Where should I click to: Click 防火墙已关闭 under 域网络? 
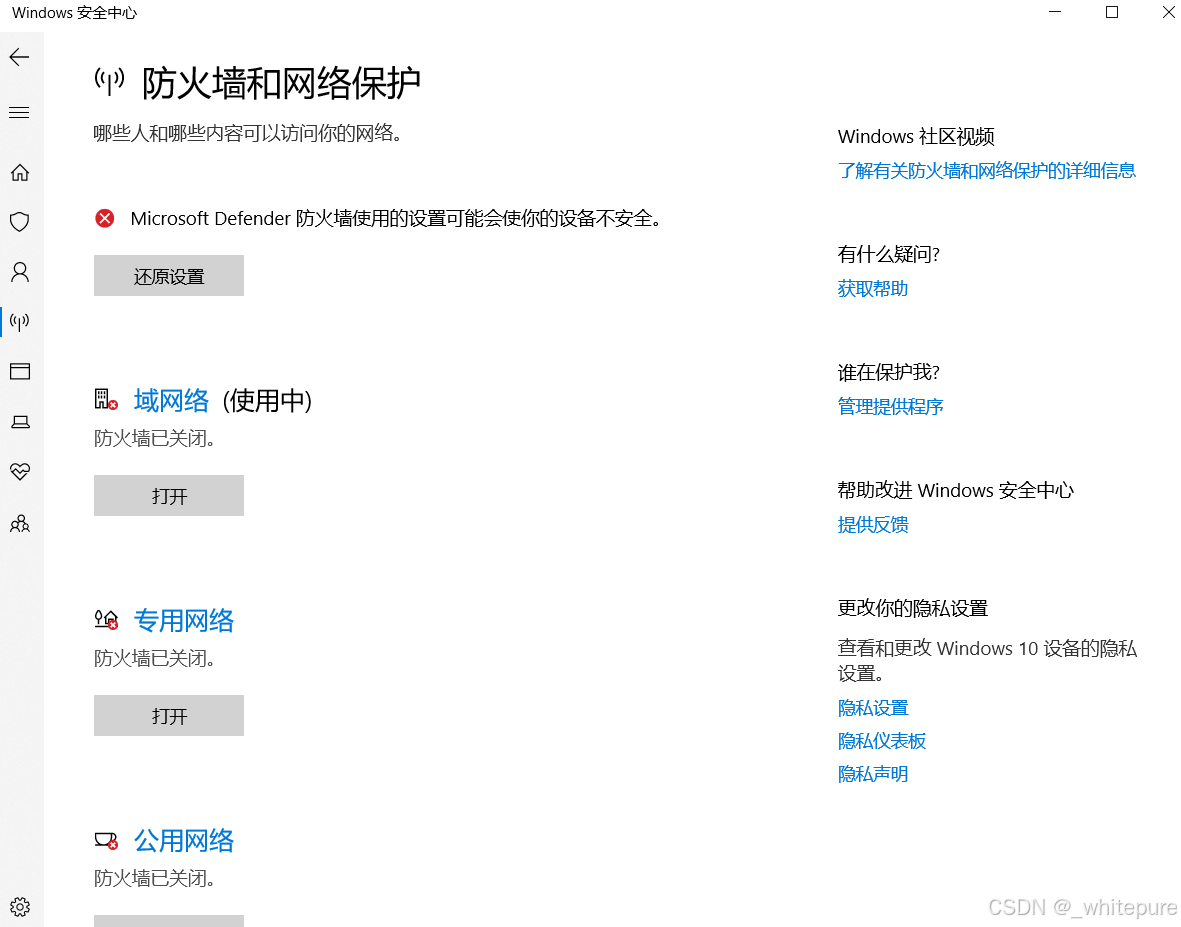[x=155, y=438]
